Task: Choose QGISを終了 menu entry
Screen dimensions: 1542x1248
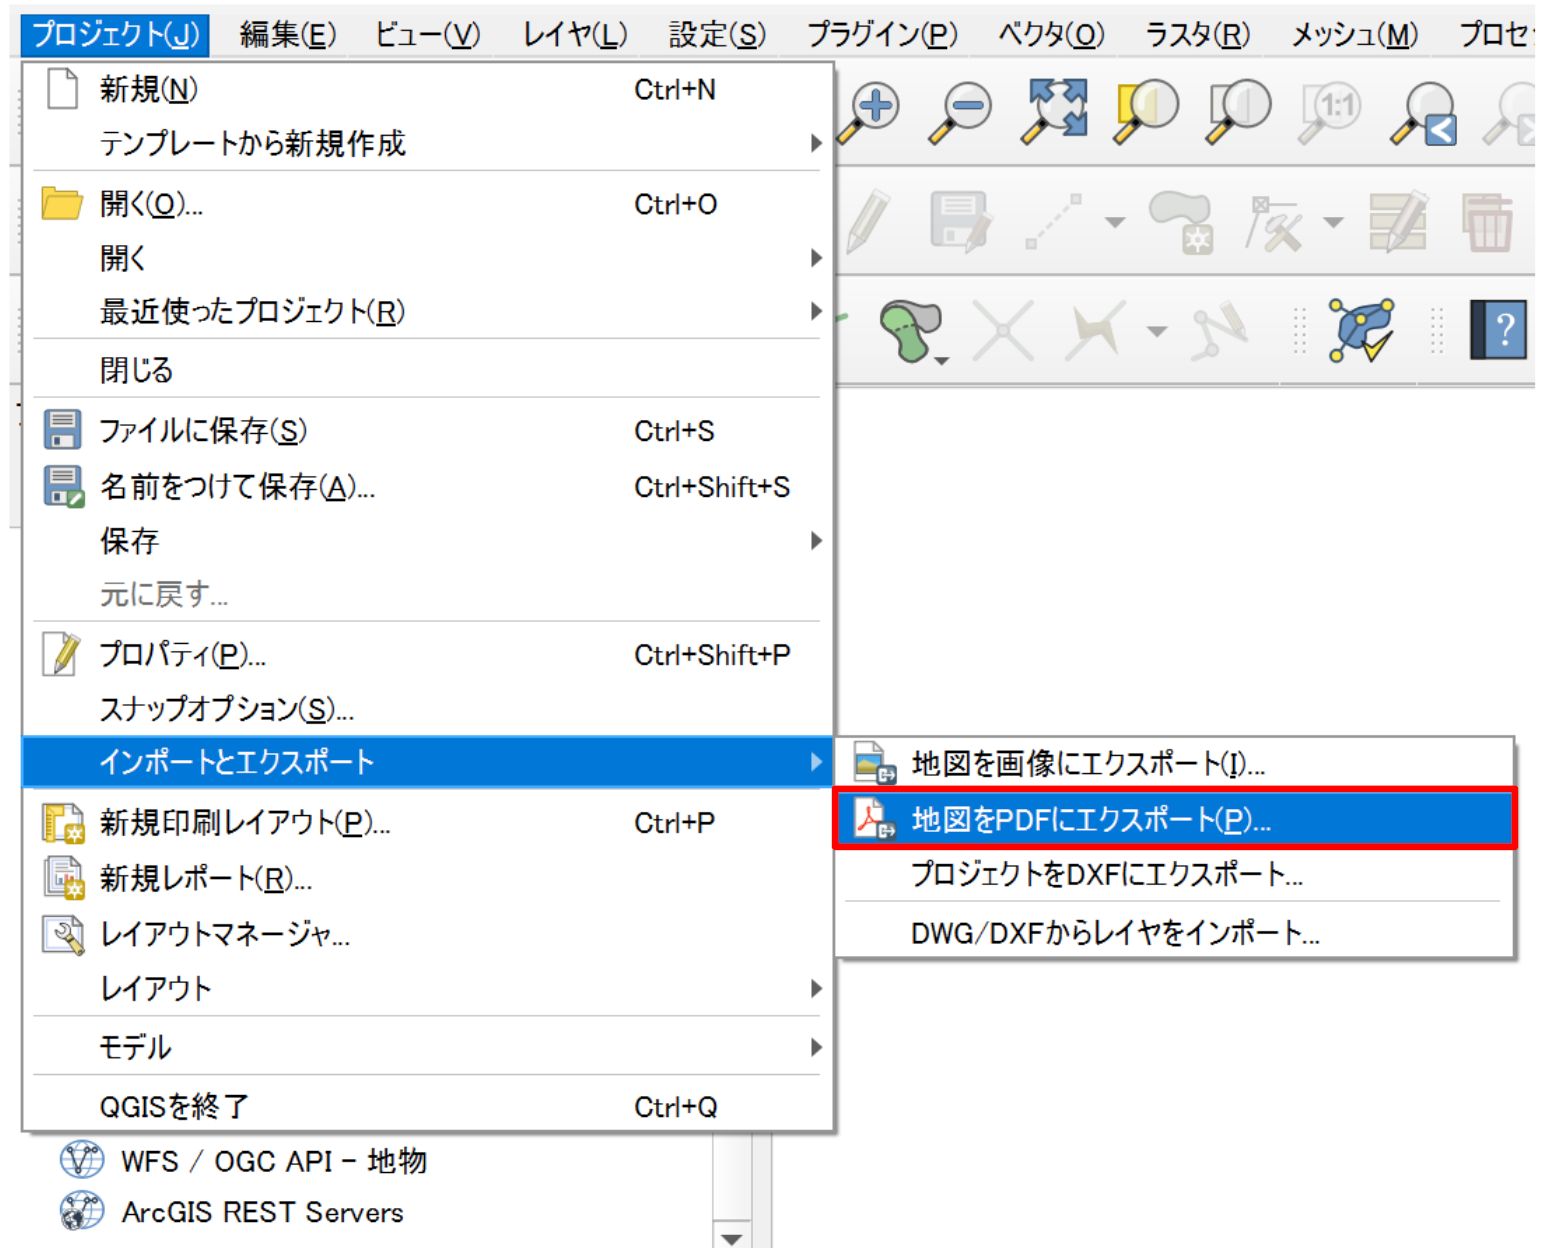Action: tap(427, 1106)
